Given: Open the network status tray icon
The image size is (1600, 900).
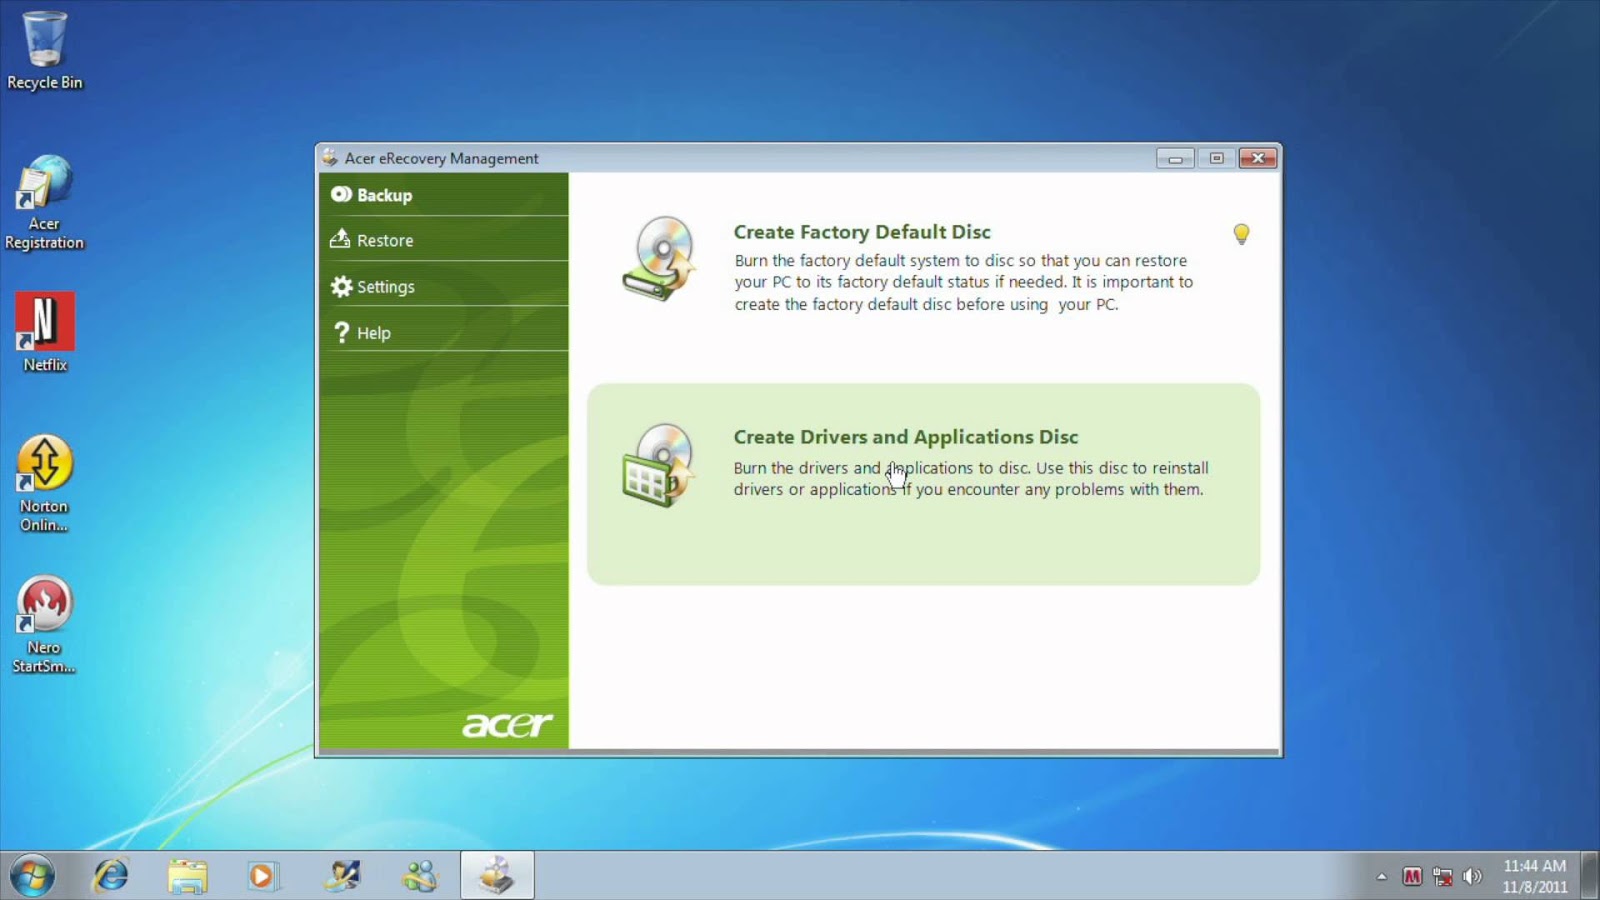Looking at the screenshot, I should [1442, 877].
